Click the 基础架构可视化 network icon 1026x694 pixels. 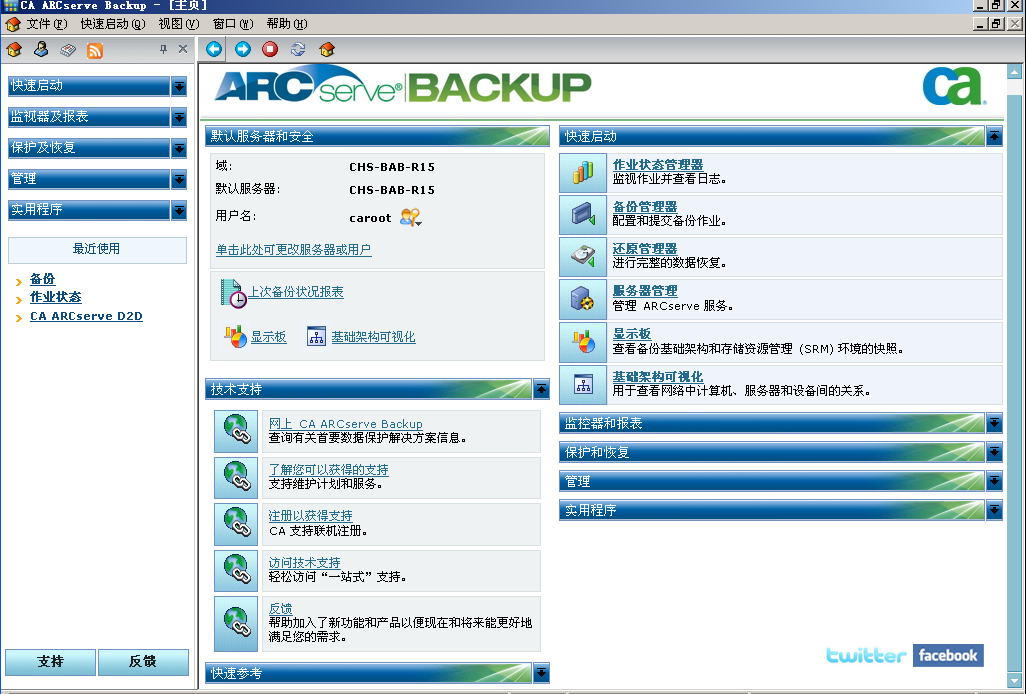click(x=583, y=383)
